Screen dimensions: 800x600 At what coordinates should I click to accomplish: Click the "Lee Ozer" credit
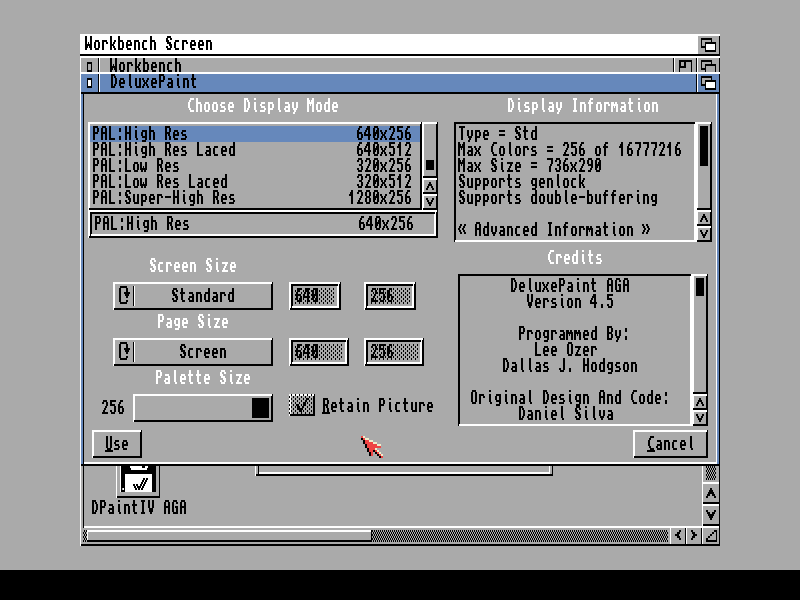pos(566,349)
